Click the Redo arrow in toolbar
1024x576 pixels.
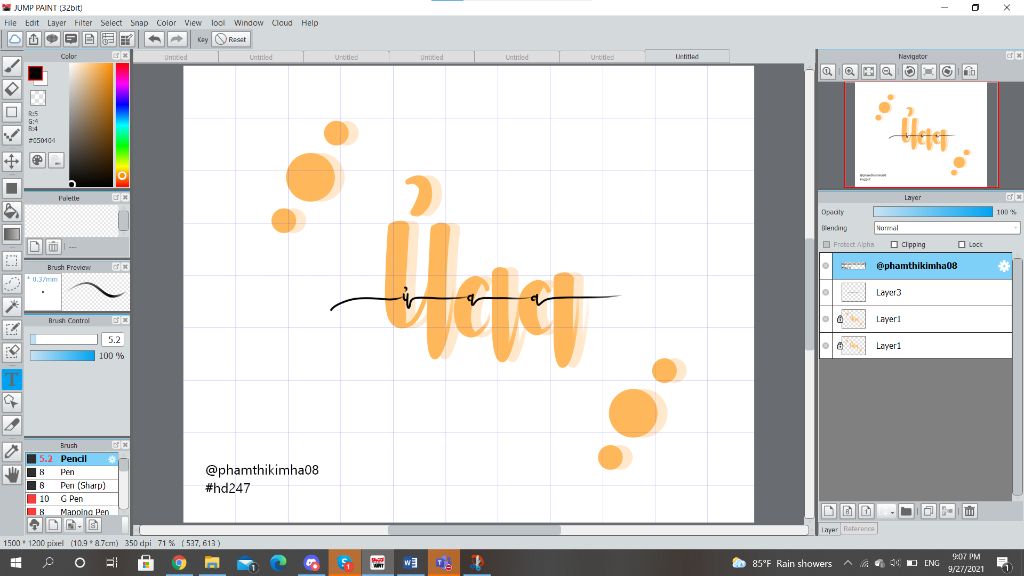[x=176, y=39]
